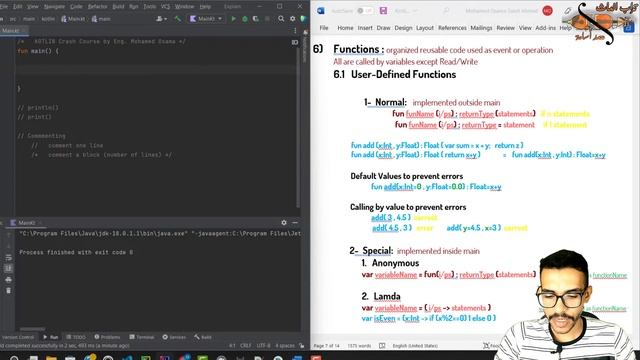
Task: Toggle AutoSave switch in Word
Action: click(364, 11)
